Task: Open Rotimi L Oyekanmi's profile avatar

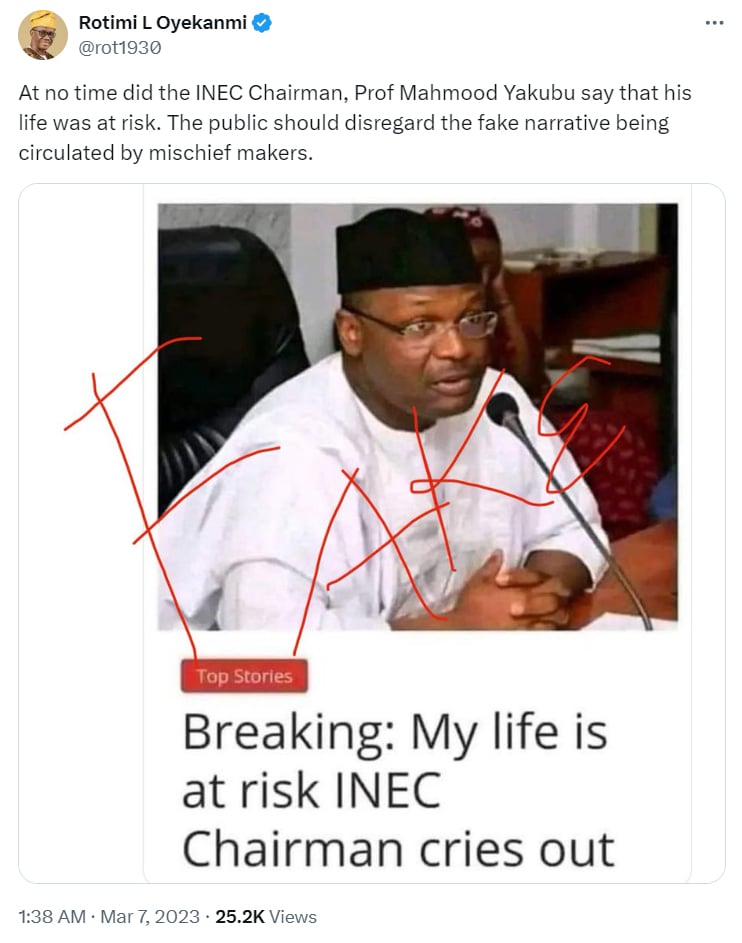Action: point(43,35)
